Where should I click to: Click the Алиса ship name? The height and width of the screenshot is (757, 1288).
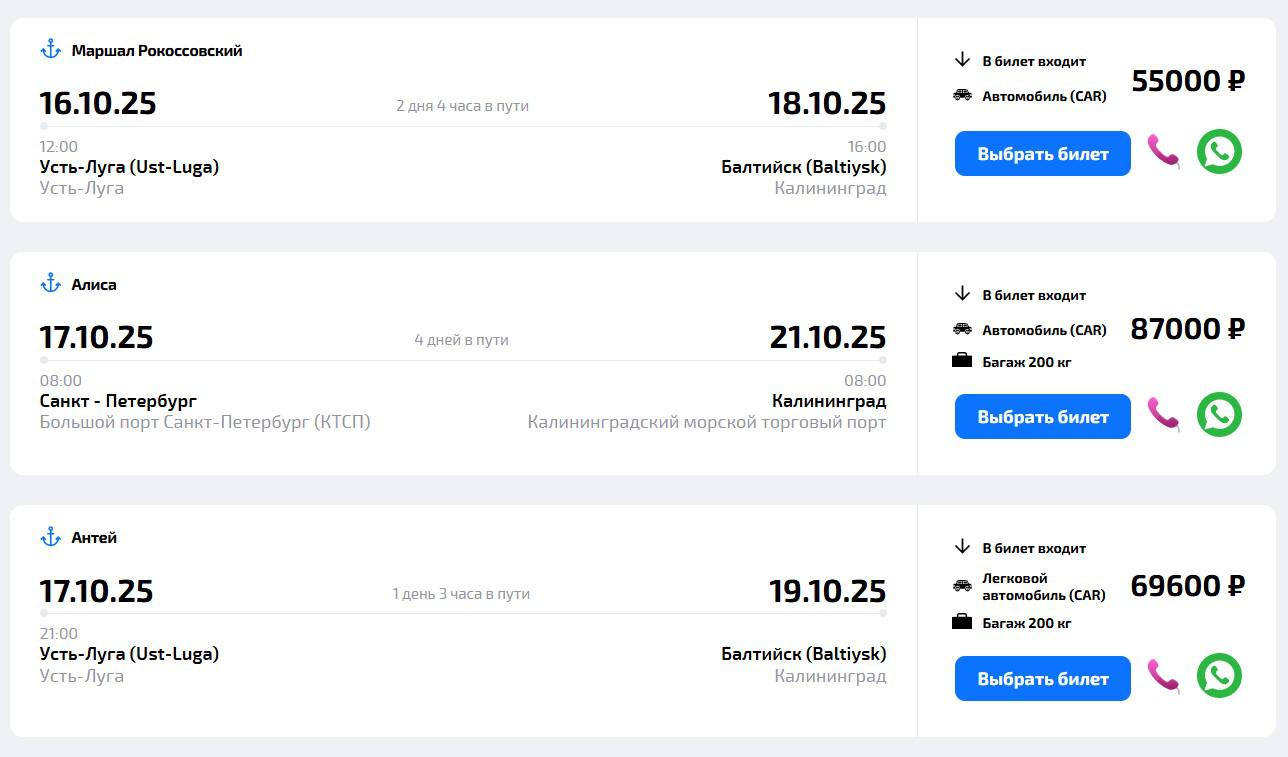tap(94, 285)
